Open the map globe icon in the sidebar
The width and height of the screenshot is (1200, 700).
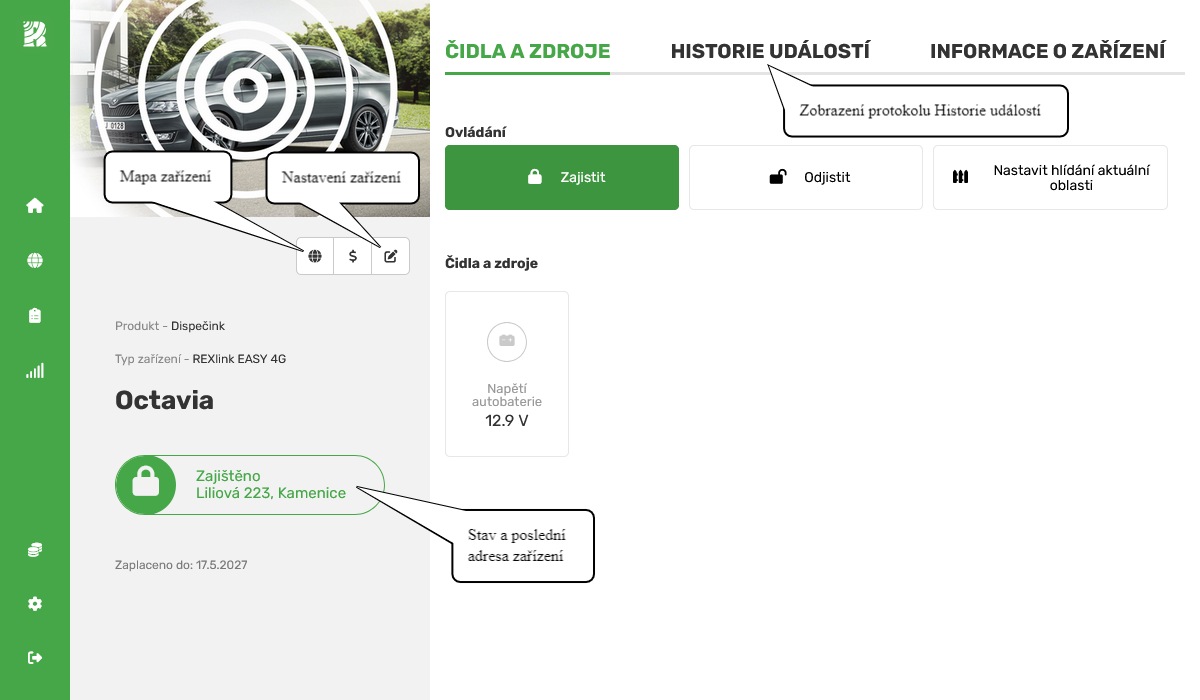coord(35,259)
